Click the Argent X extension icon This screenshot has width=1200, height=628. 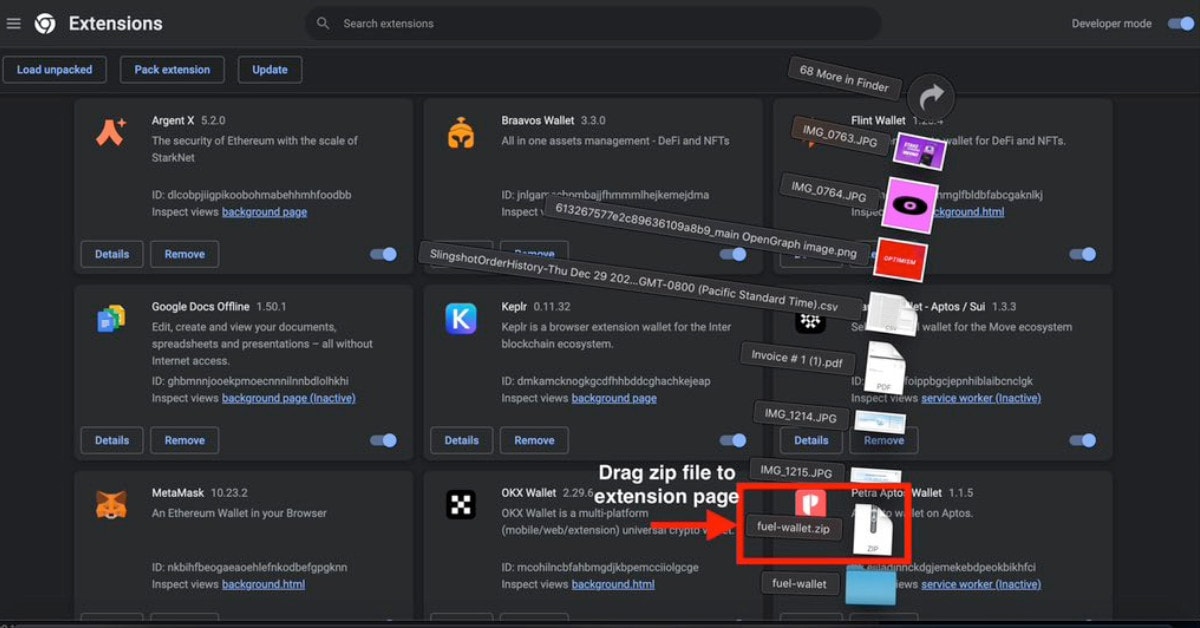111,131
